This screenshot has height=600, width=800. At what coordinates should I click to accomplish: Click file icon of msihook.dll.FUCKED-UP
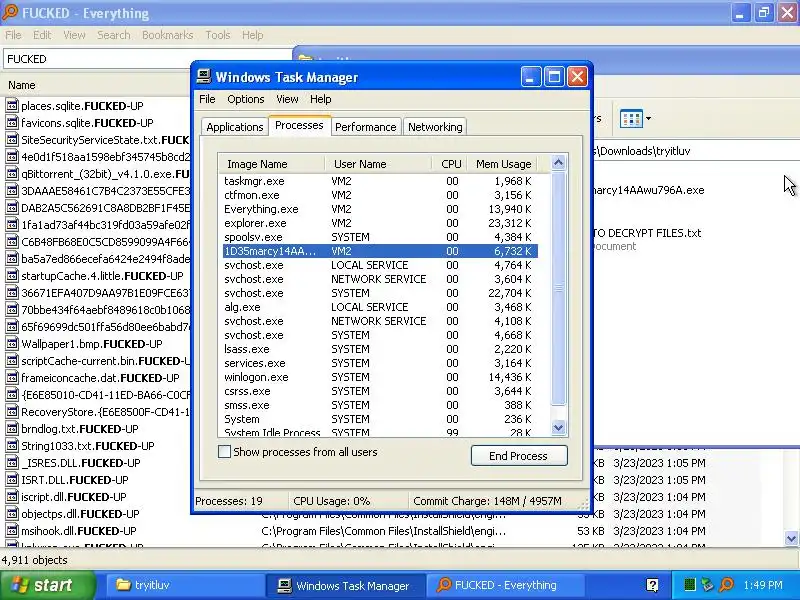tap(12, 531)
